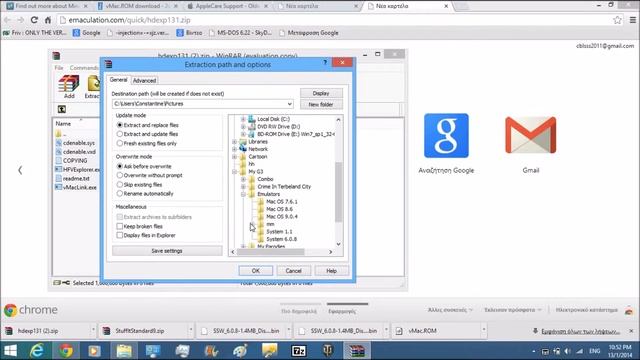The image size is (640, 360).
Task: Switch to the Advanced tab
Action: coord(144,80)
